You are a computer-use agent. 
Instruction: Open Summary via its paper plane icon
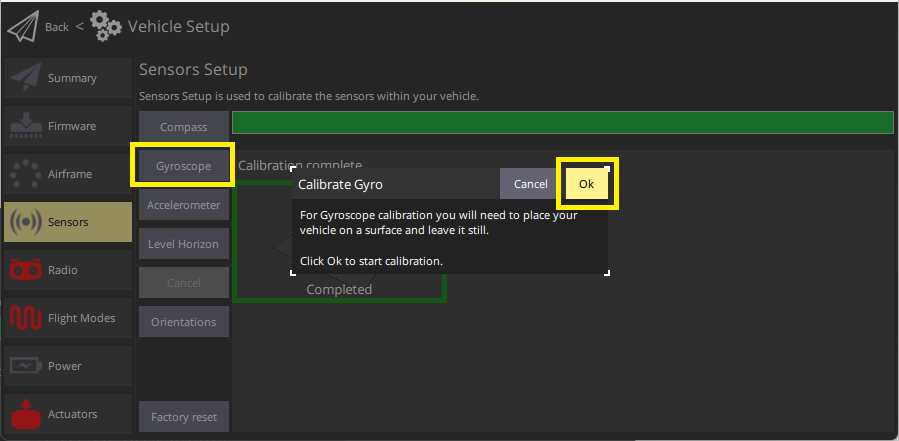click(25, 78)
